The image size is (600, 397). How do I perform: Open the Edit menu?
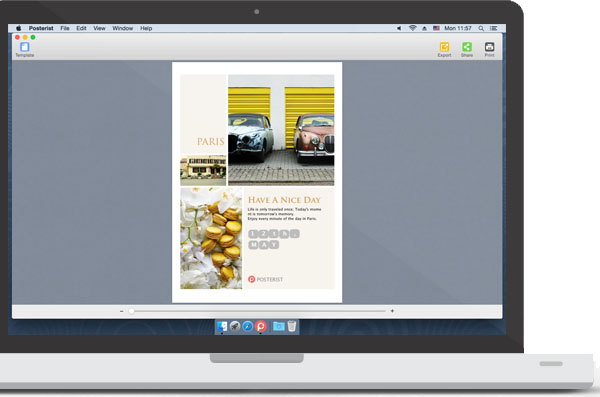coord(81,28)
